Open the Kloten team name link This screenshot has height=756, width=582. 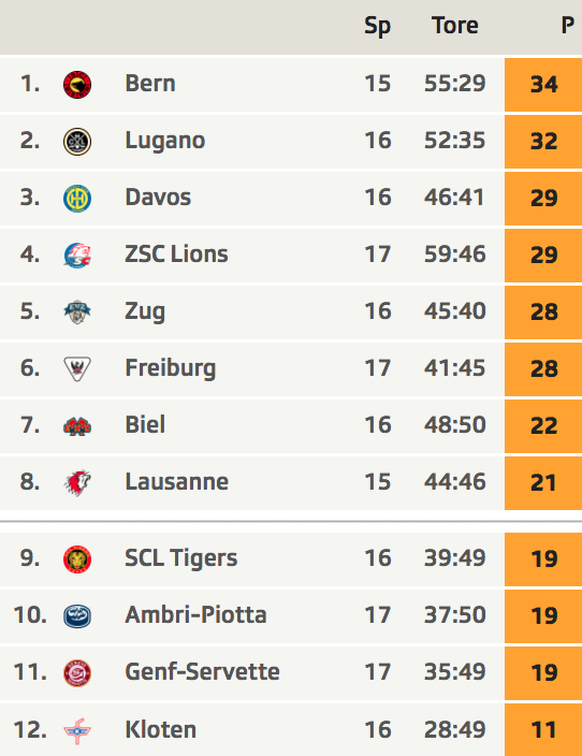[x=161, y=729]
